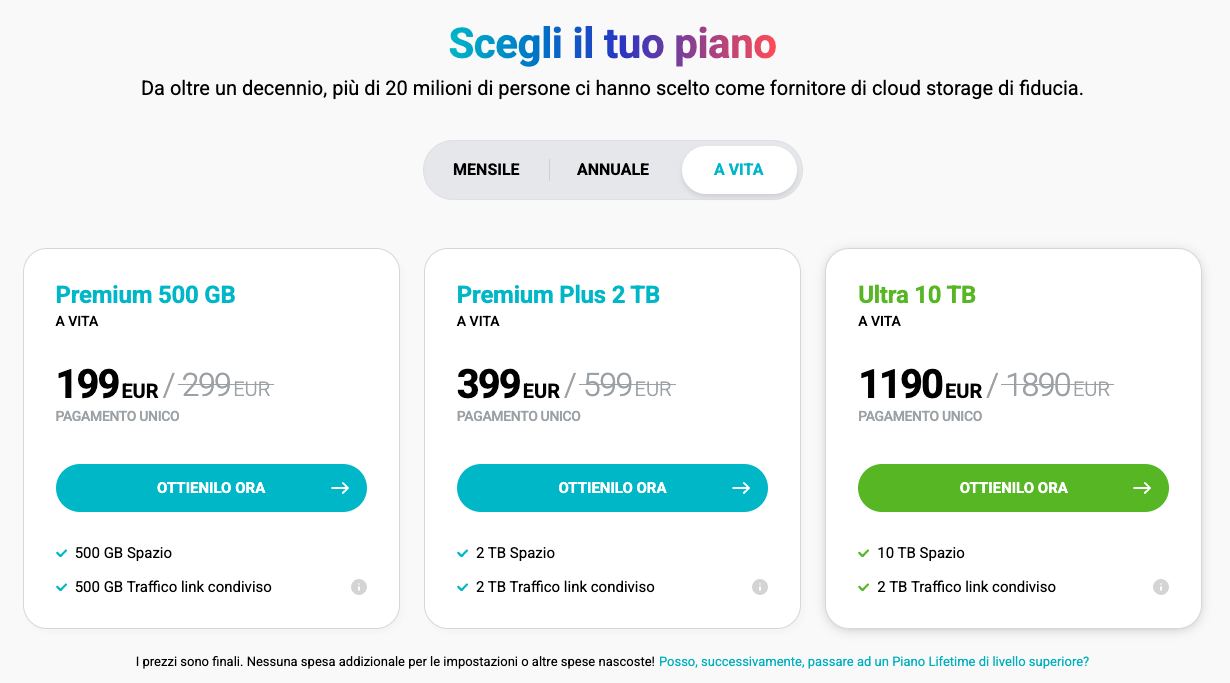This screenshot has width=1230, height=683.
Task: Click arrow icon on Premium 500 GB button
Action: [340, 488]
